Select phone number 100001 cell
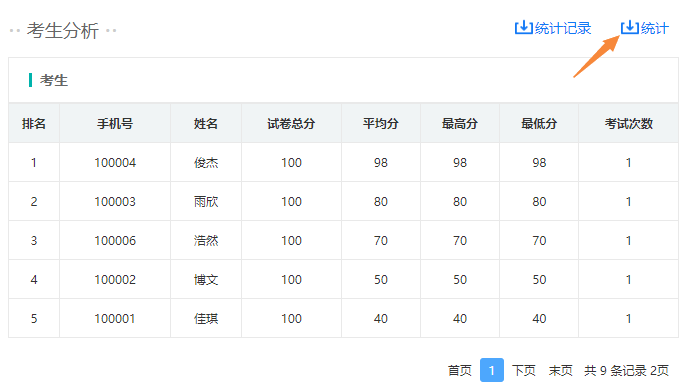 click(x=115, y=319)
